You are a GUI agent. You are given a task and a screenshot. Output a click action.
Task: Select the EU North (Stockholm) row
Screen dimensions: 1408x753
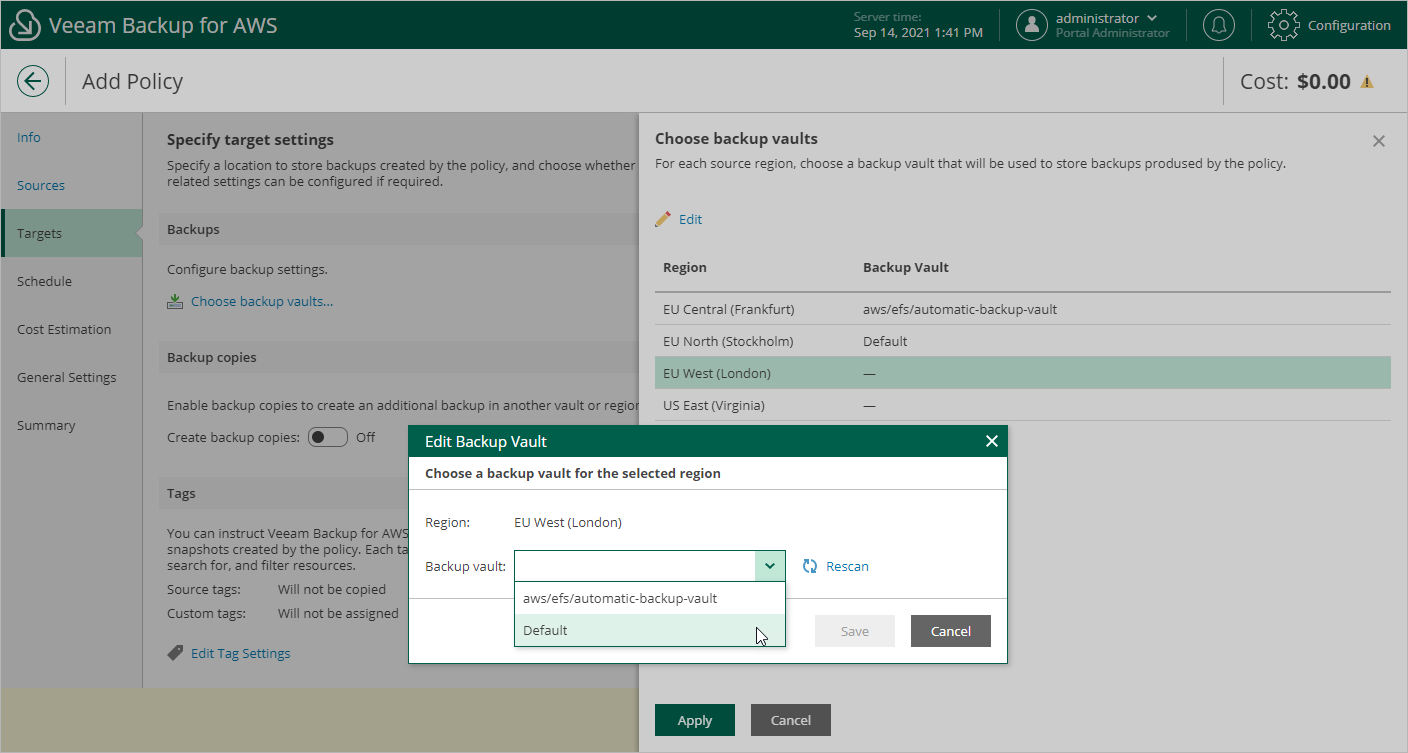point(1023,341)
